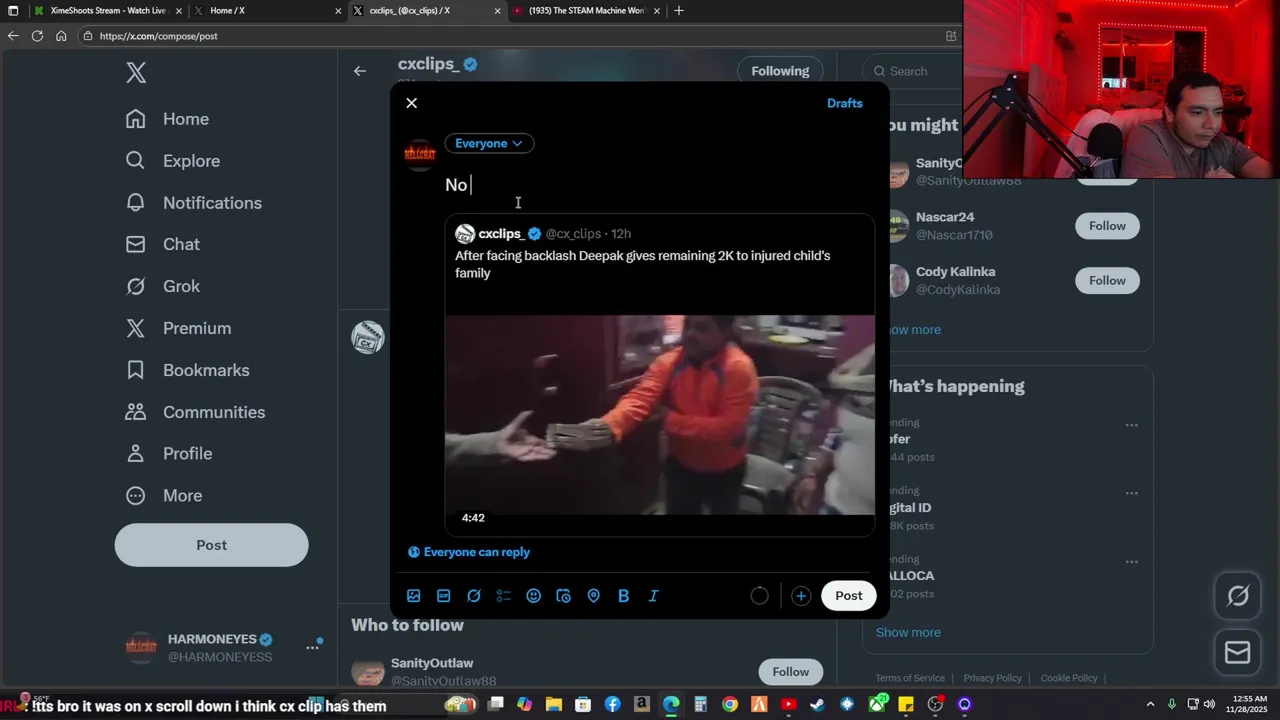
Task: Follow SanityOutlaw in Who to follow
Action: coord(790,672)
